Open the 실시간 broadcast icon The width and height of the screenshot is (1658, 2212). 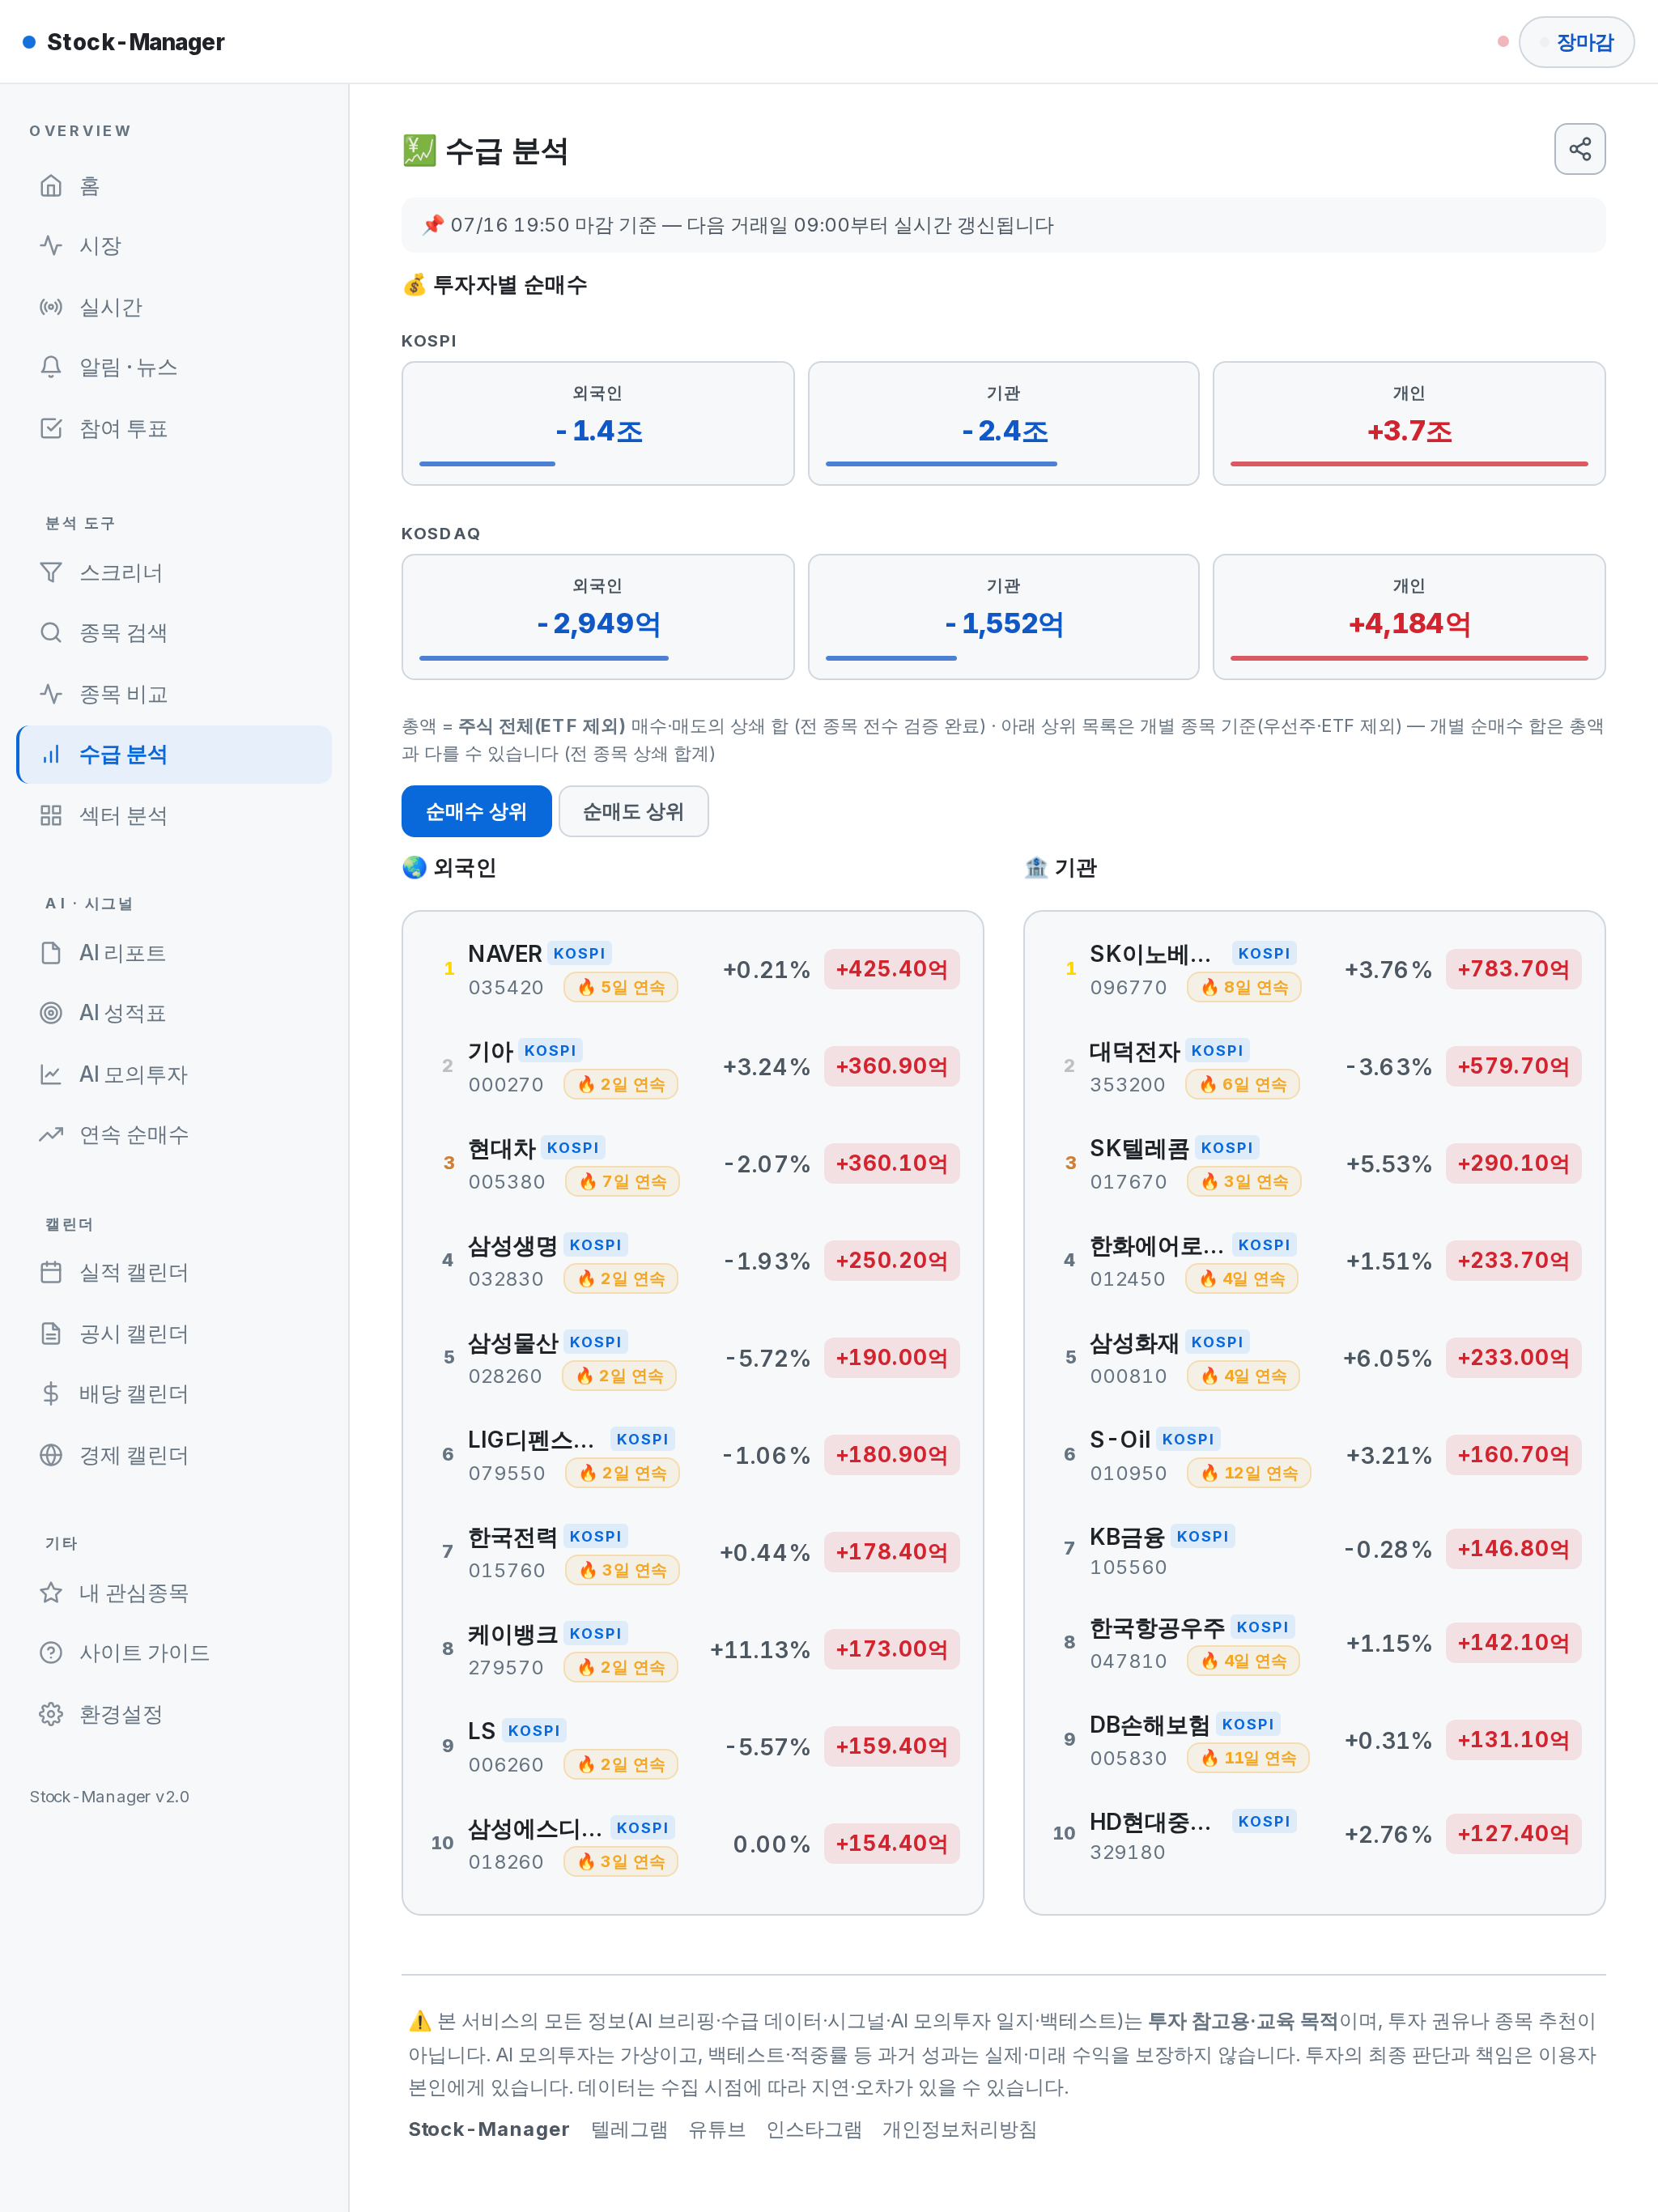pos(51,307)
